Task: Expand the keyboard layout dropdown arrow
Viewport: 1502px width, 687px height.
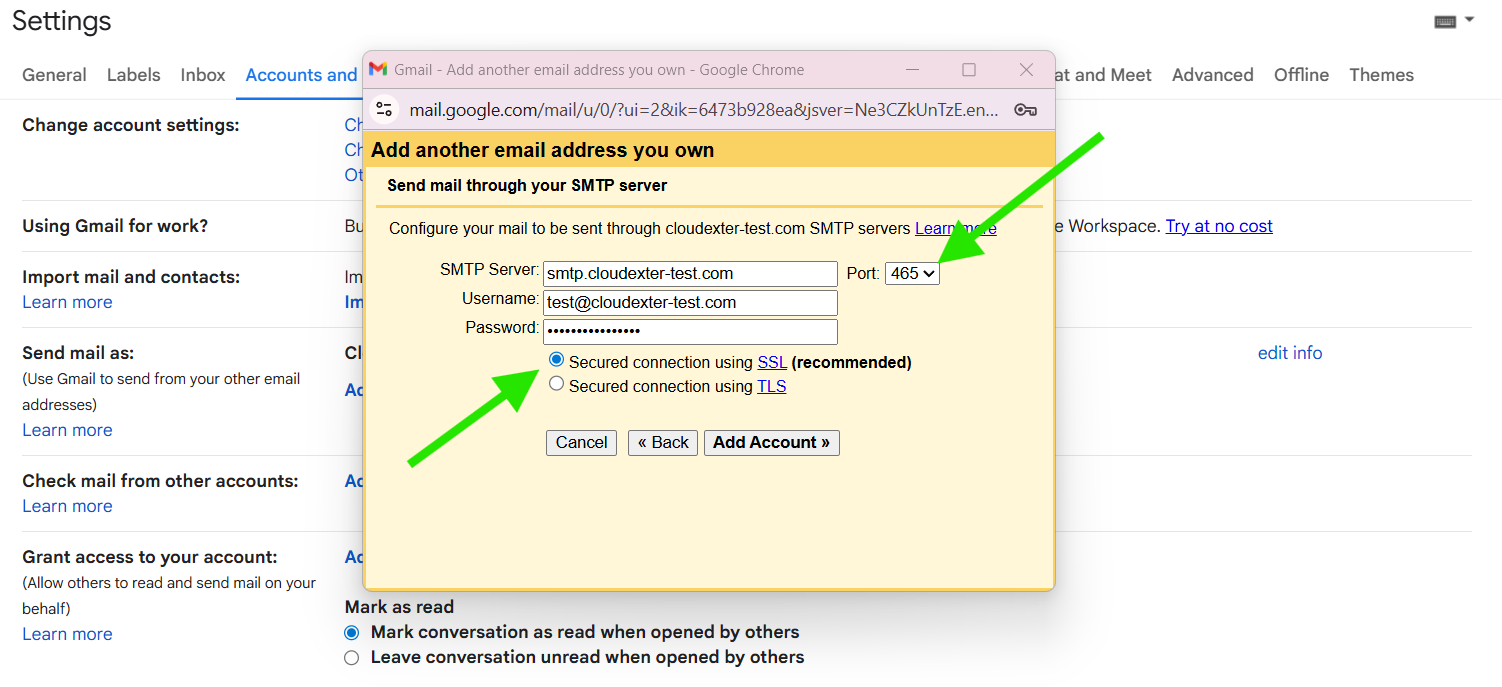Action: click(1468, 19)
